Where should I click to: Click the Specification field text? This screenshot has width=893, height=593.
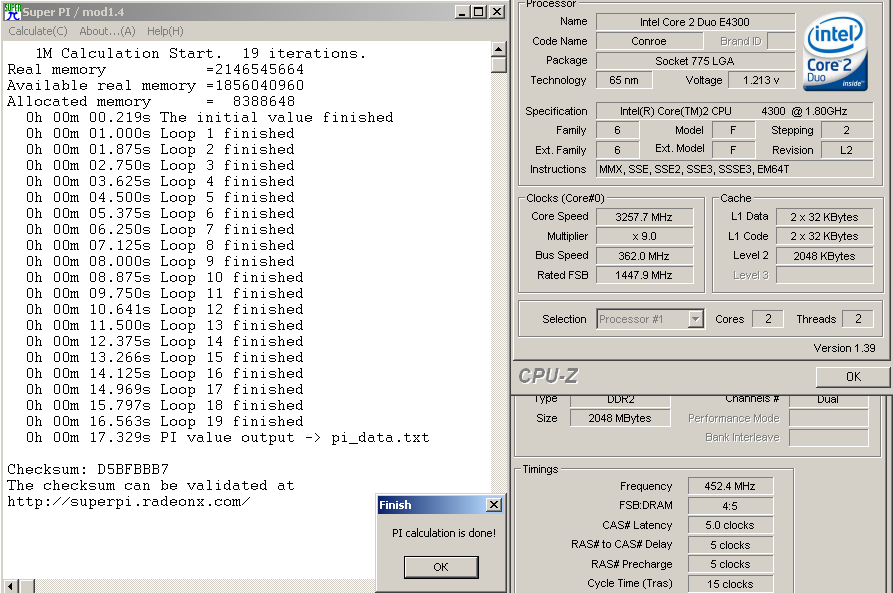(734, 111)
